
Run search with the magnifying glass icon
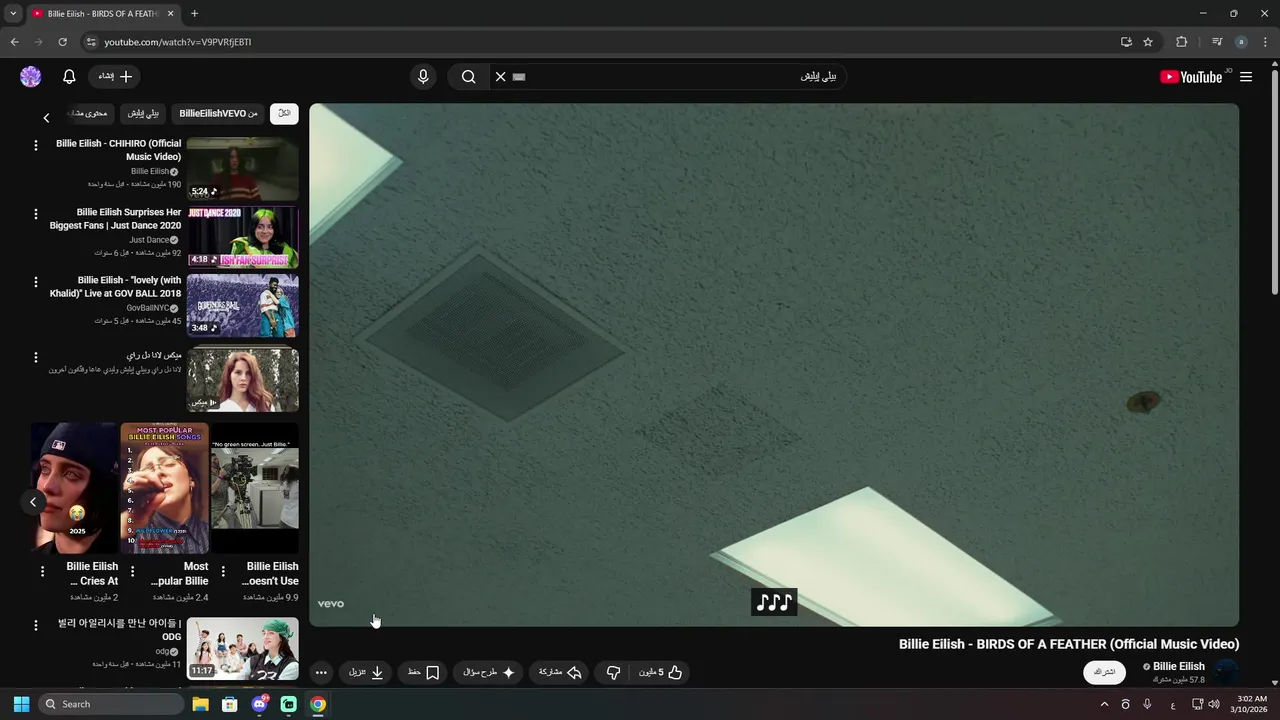pyautogui.click(x=468, y=77)
